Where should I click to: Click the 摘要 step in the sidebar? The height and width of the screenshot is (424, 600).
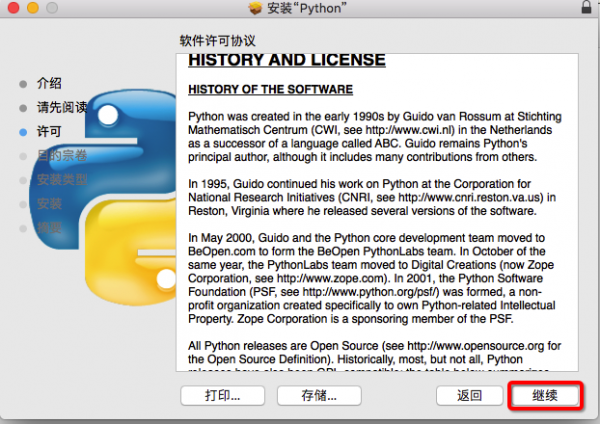pos(49,228)
